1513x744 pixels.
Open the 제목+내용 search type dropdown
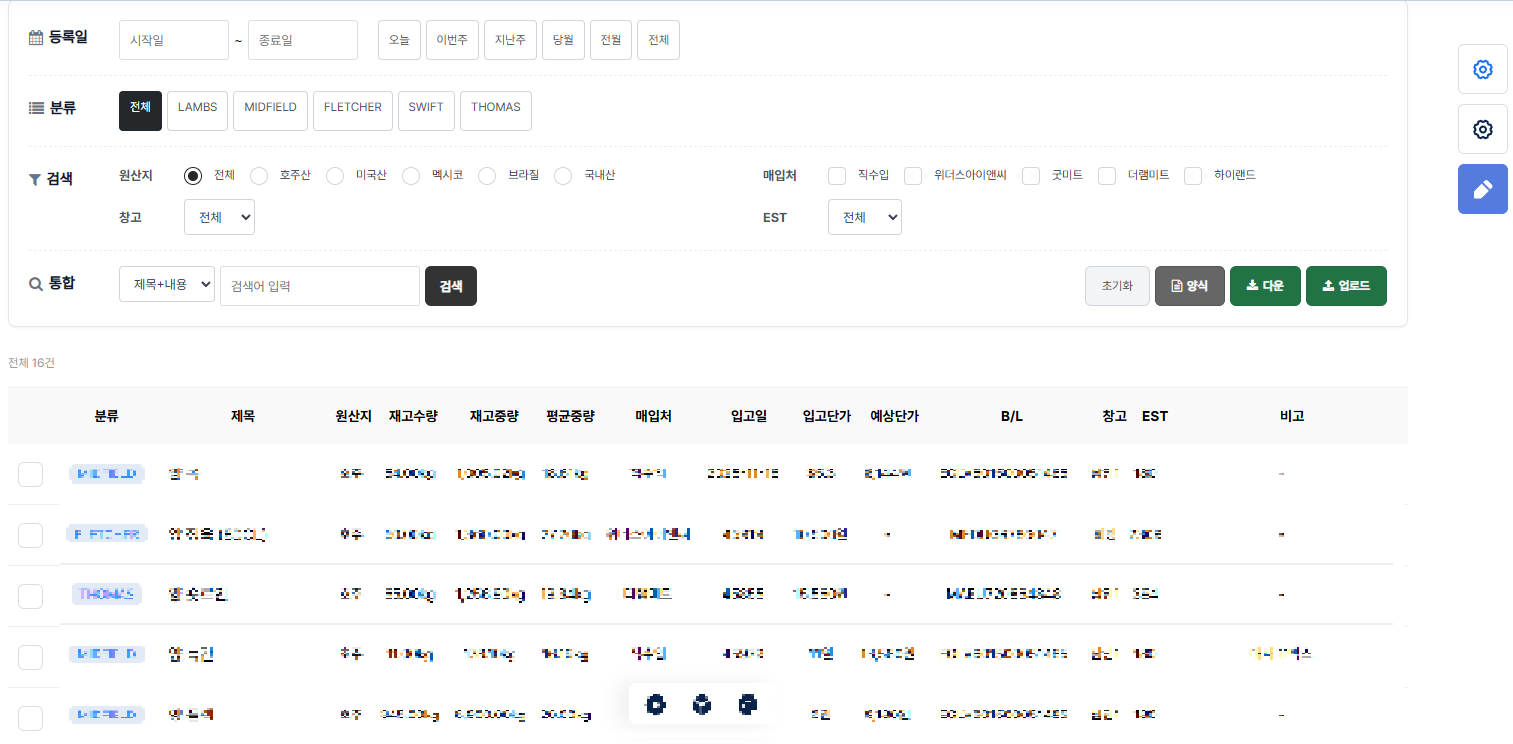(167, 285)
